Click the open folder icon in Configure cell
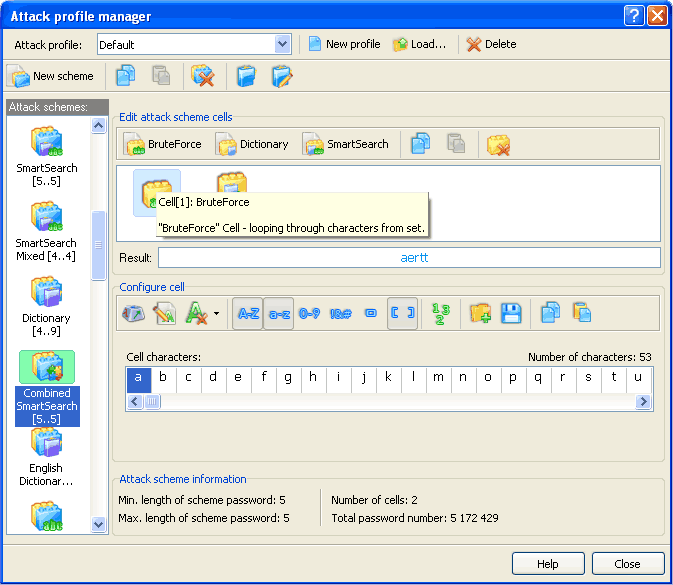This screenshot has width=673, height=585. pos(481,313)
